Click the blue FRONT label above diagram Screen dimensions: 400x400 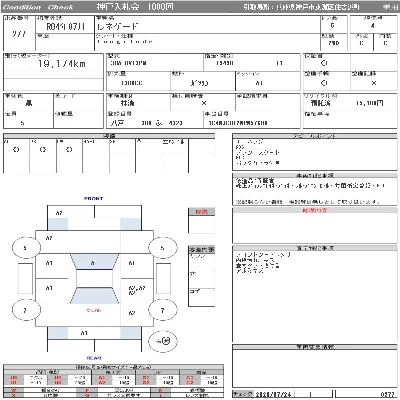[94, 199]
